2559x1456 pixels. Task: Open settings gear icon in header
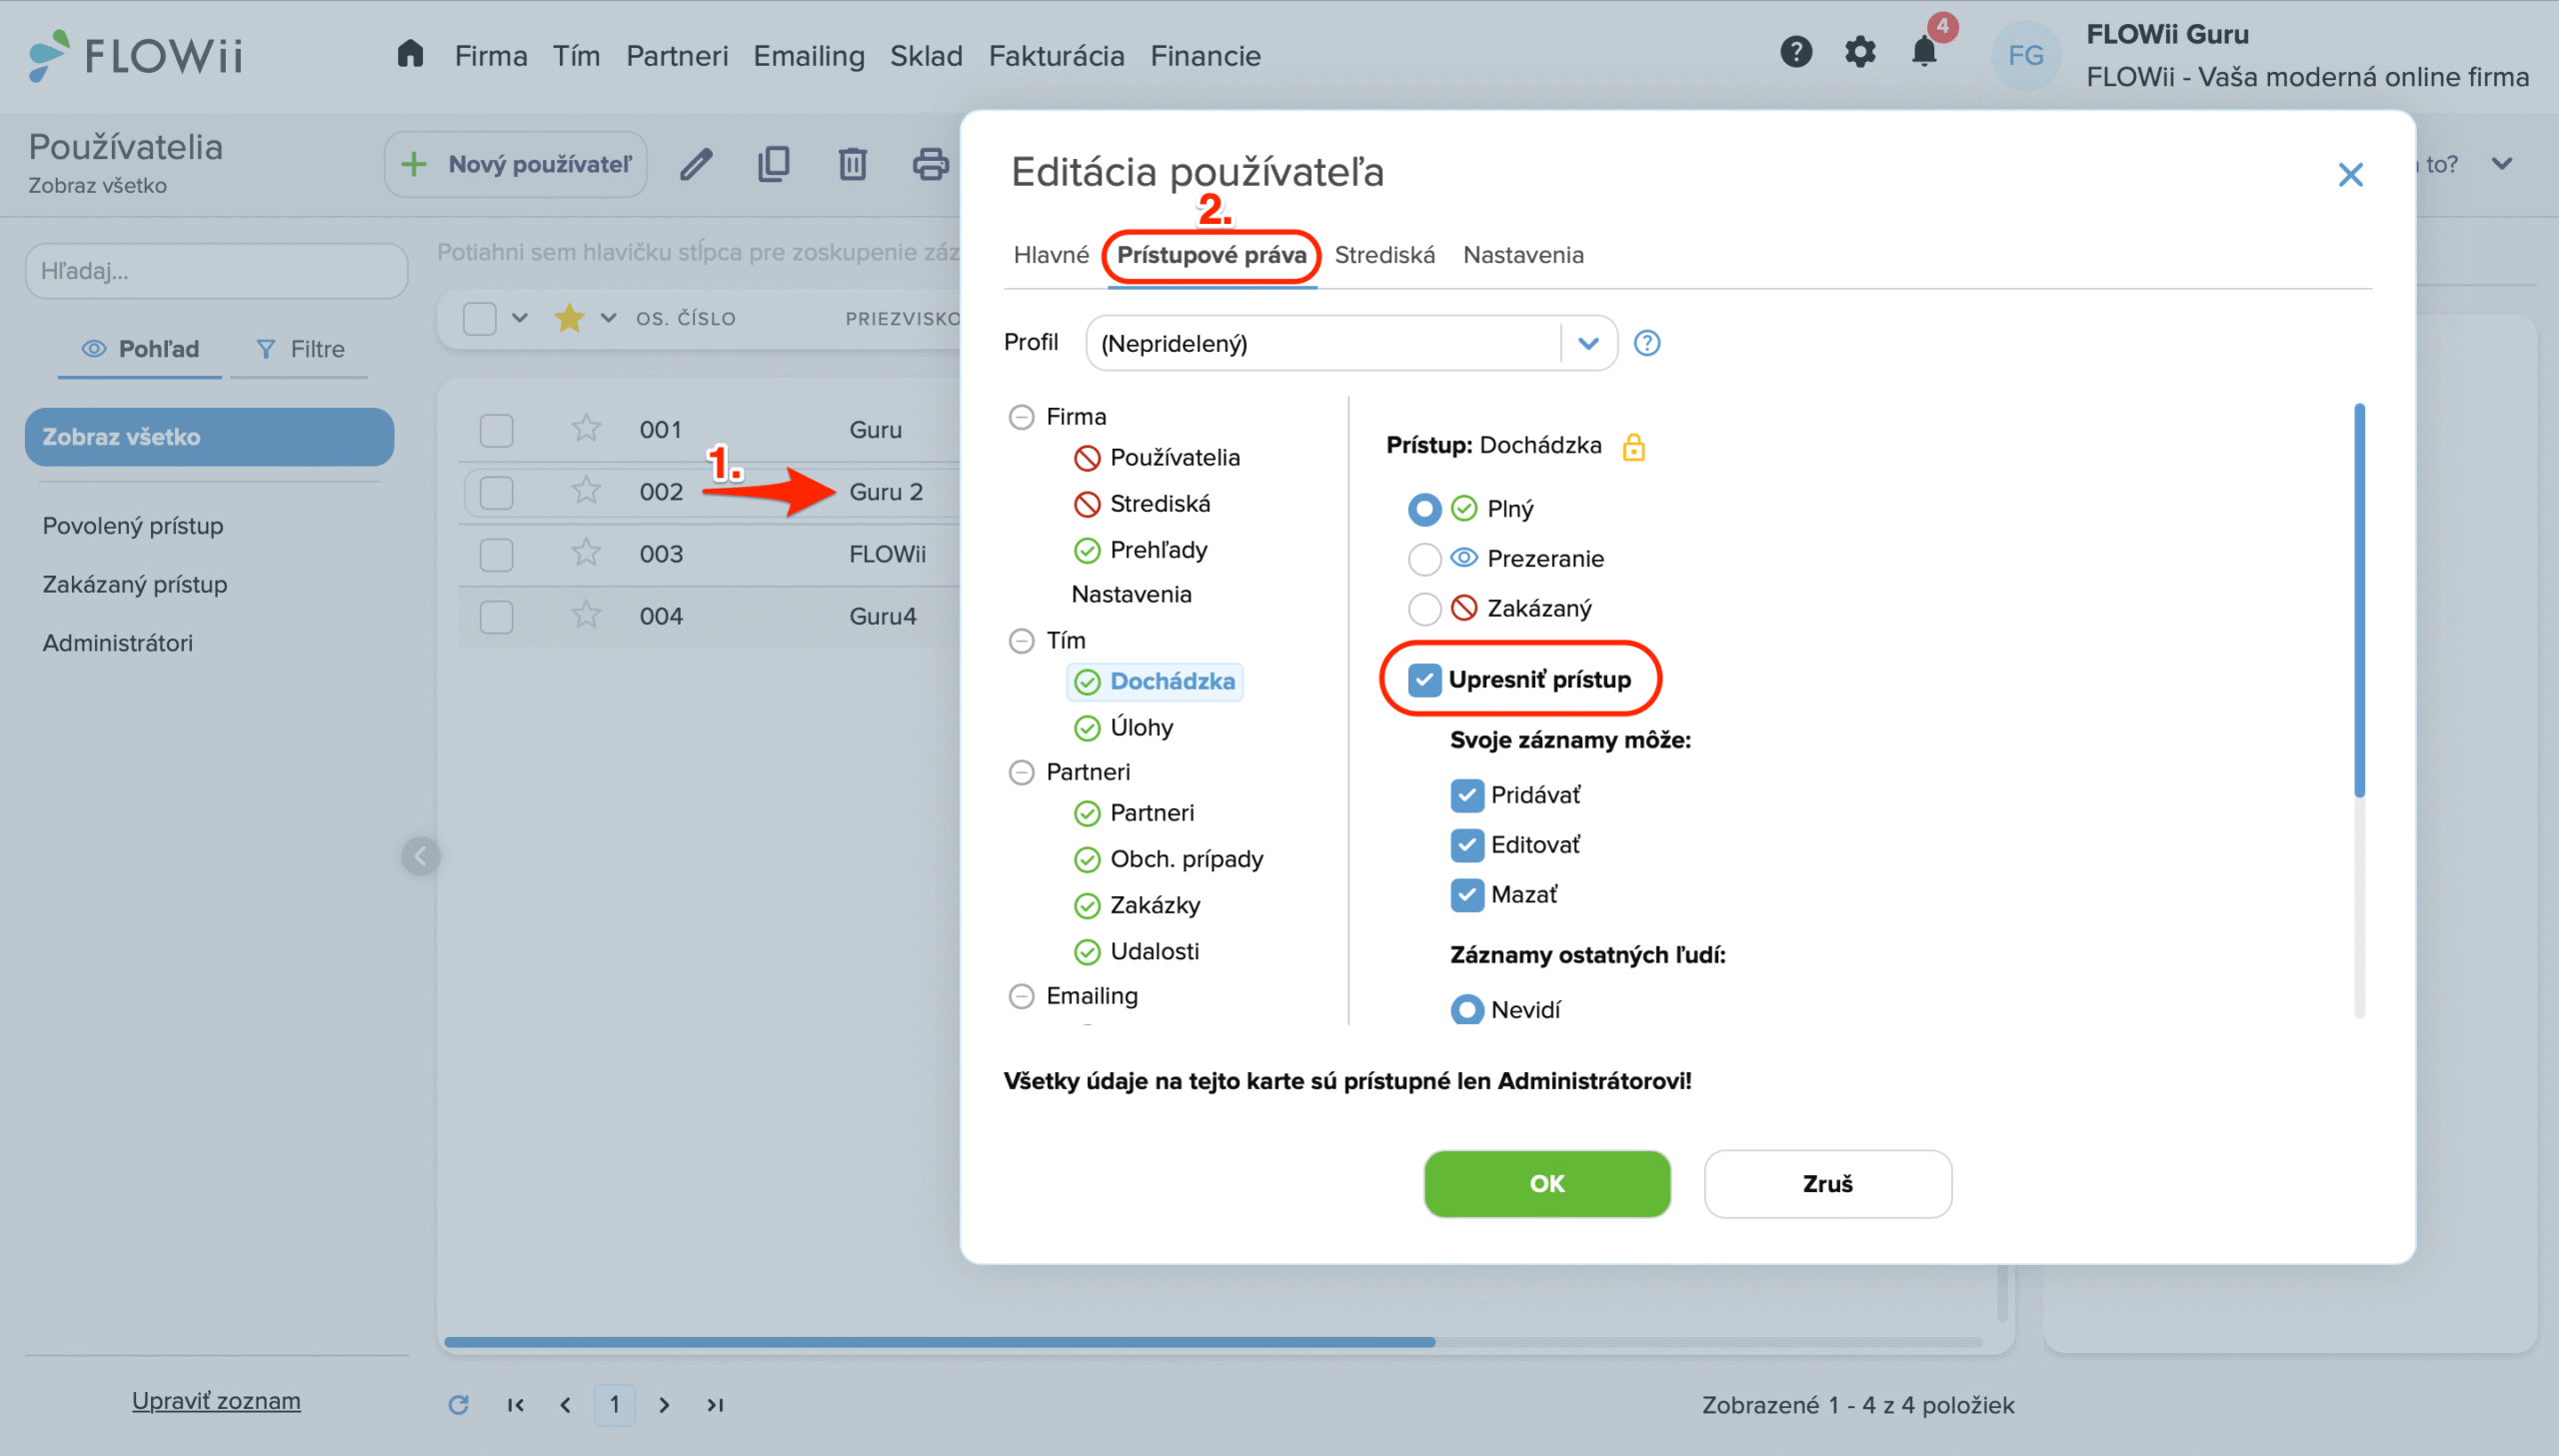[x=1859, y=52]
